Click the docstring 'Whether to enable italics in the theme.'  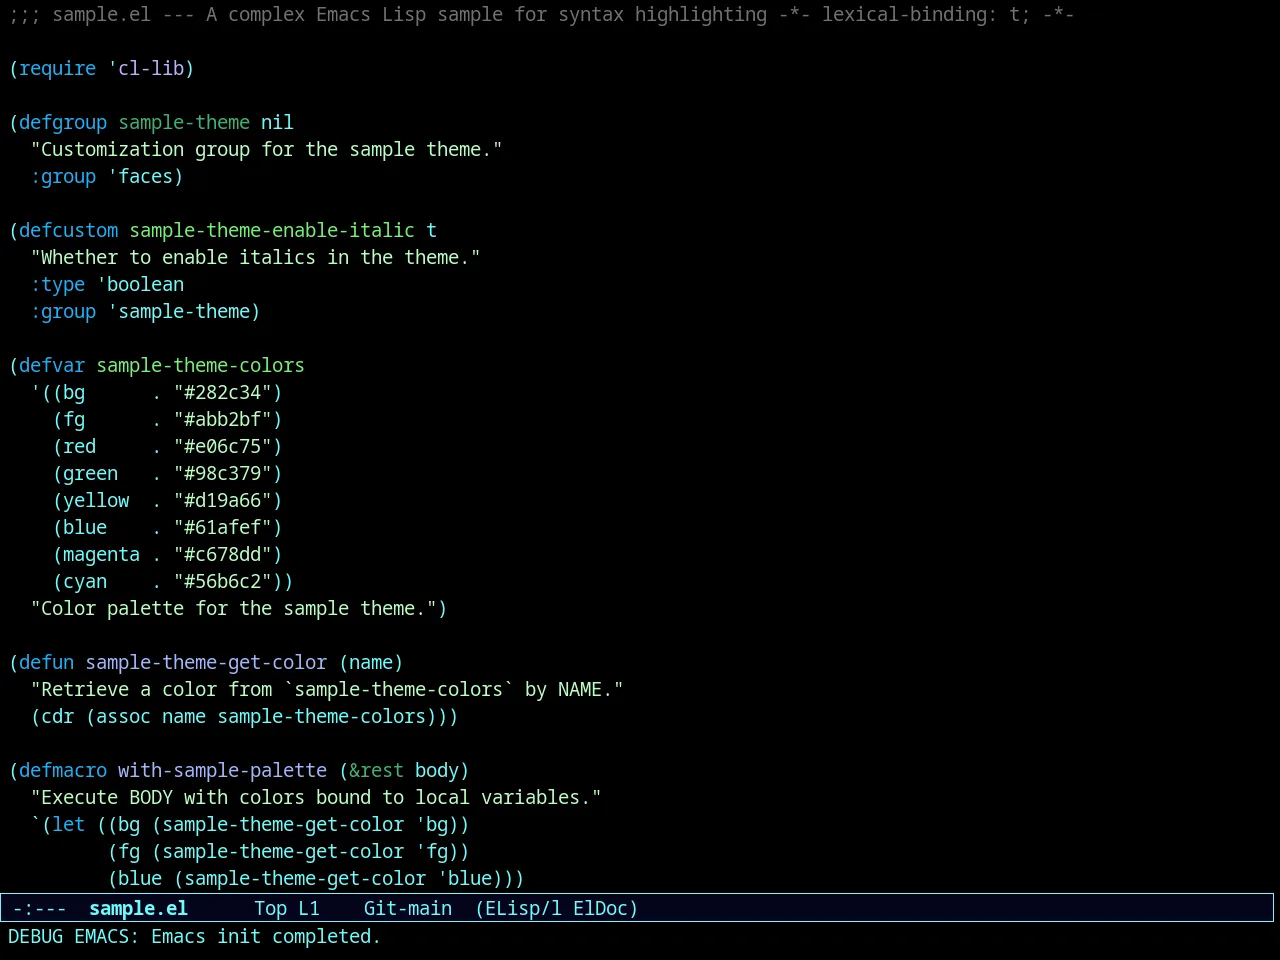tap(256, 257)
